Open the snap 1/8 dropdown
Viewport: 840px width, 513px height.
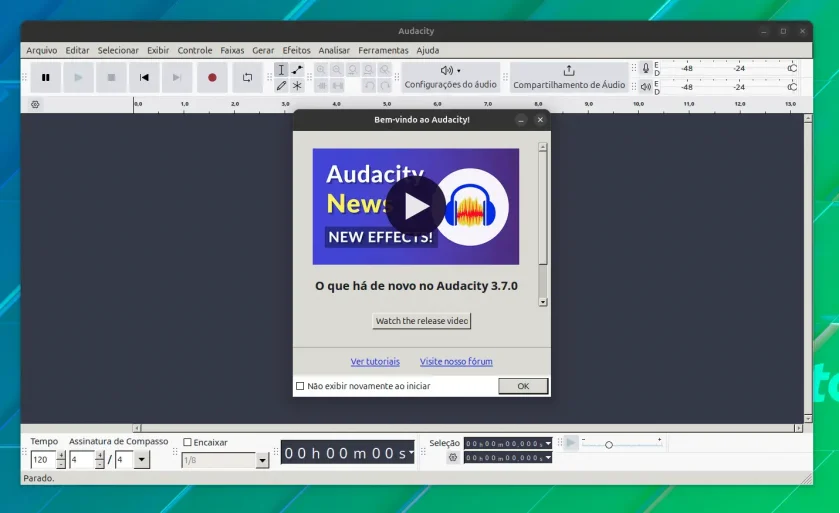[x=262, y=460]
